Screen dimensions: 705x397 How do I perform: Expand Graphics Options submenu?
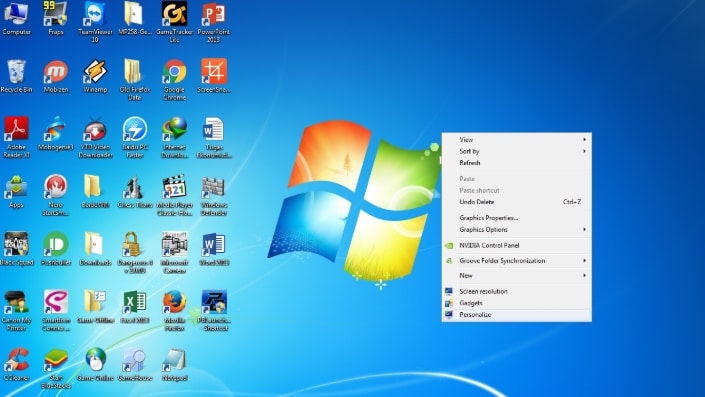(517, 229)
